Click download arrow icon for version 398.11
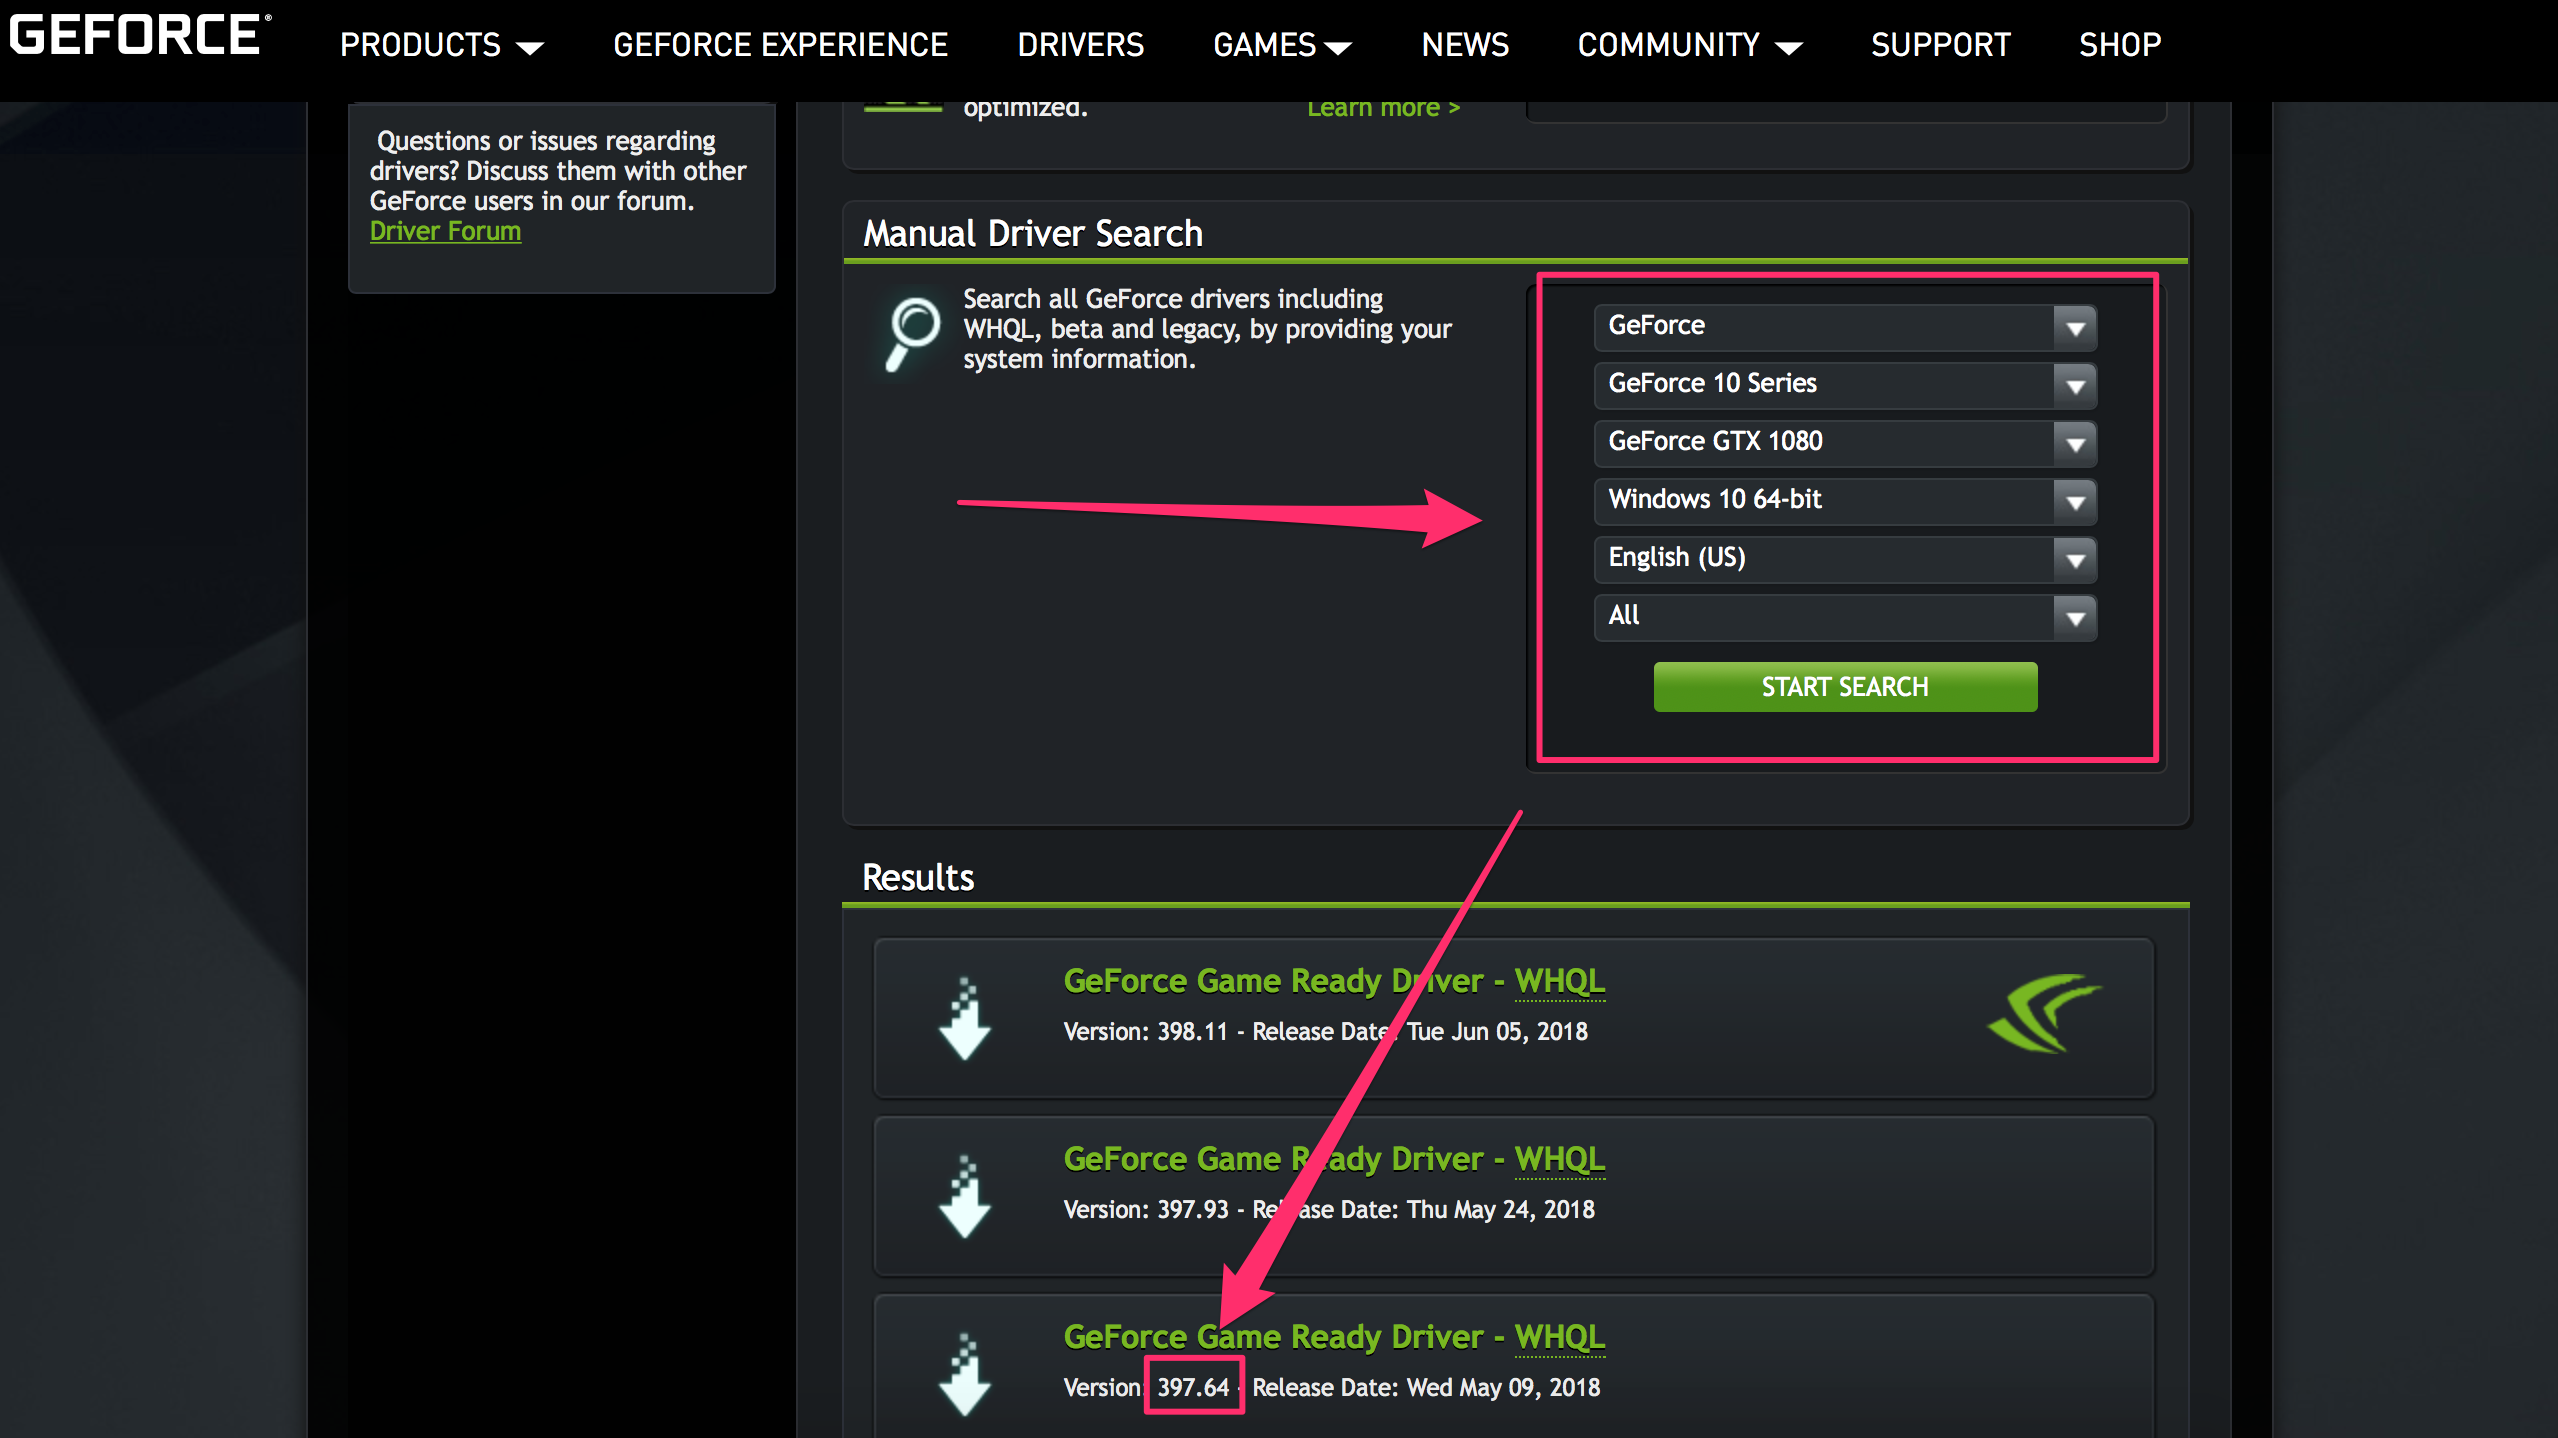Screen dimensions: 2558x1438 965,1018
